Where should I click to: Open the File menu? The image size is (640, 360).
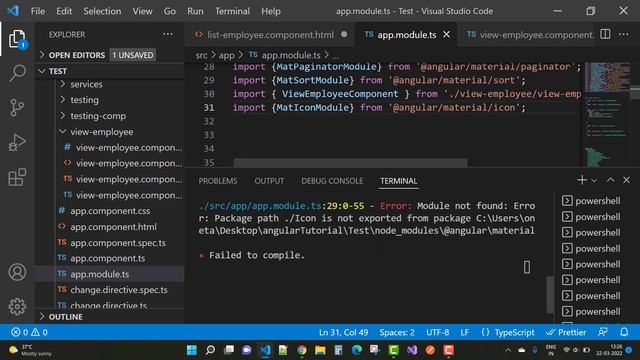tap(38, 11)
